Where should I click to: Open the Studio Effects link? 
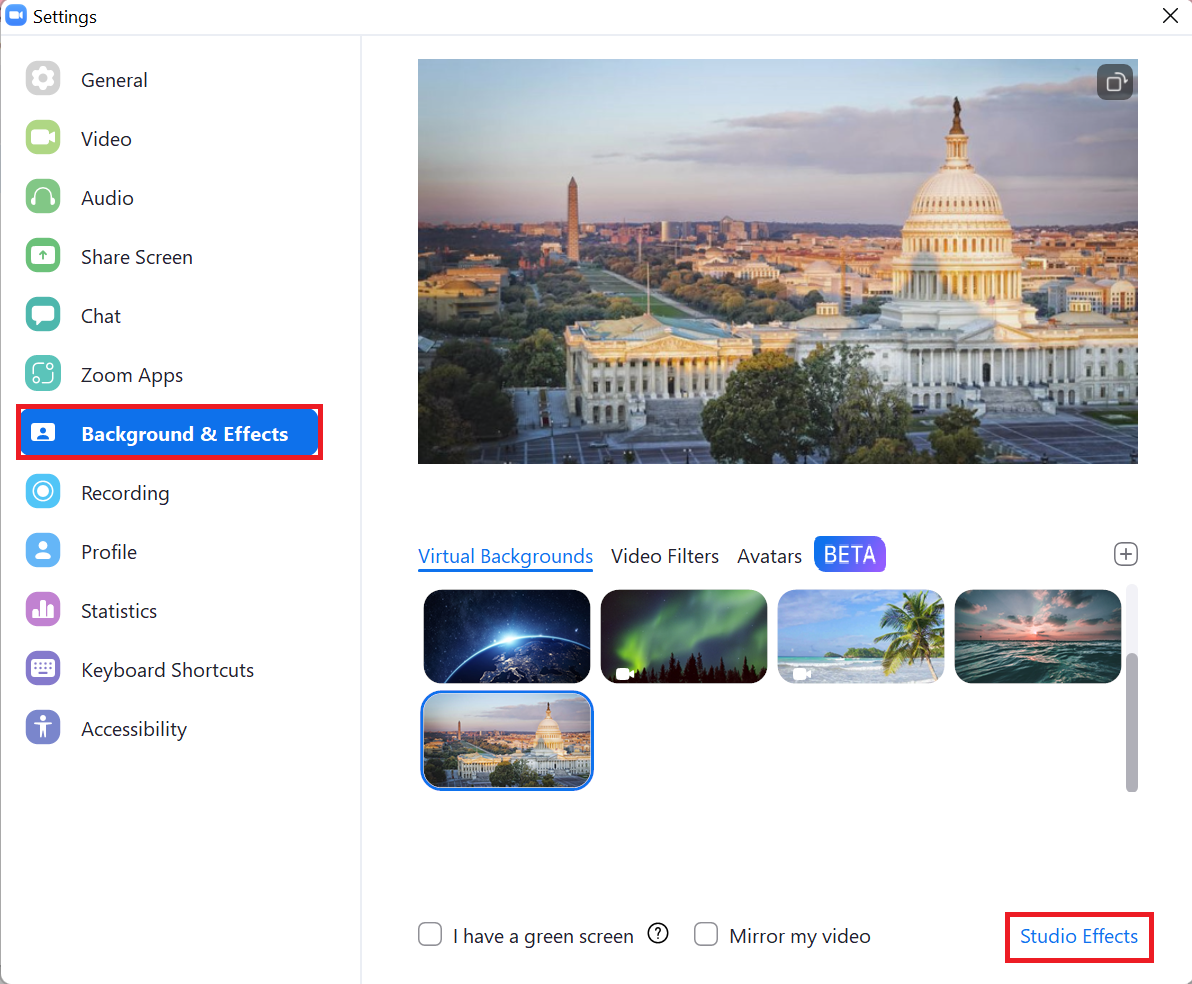coord(1079,936)
